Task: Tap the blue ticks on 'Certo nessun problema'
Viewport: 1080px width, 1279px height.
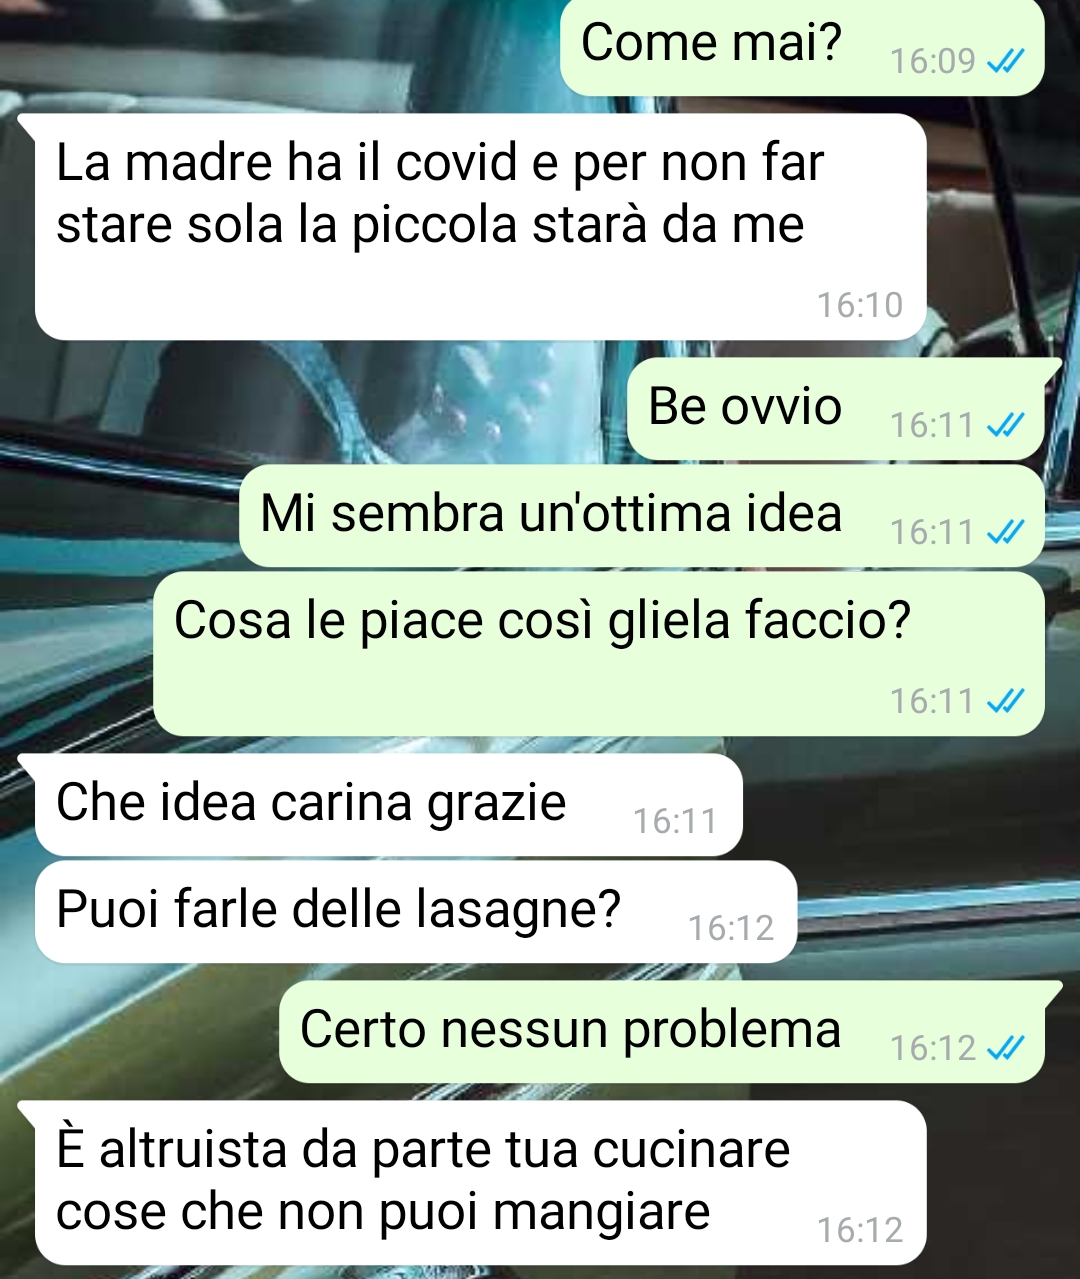Action: pyautogui.click(x=1005, y=1048)
